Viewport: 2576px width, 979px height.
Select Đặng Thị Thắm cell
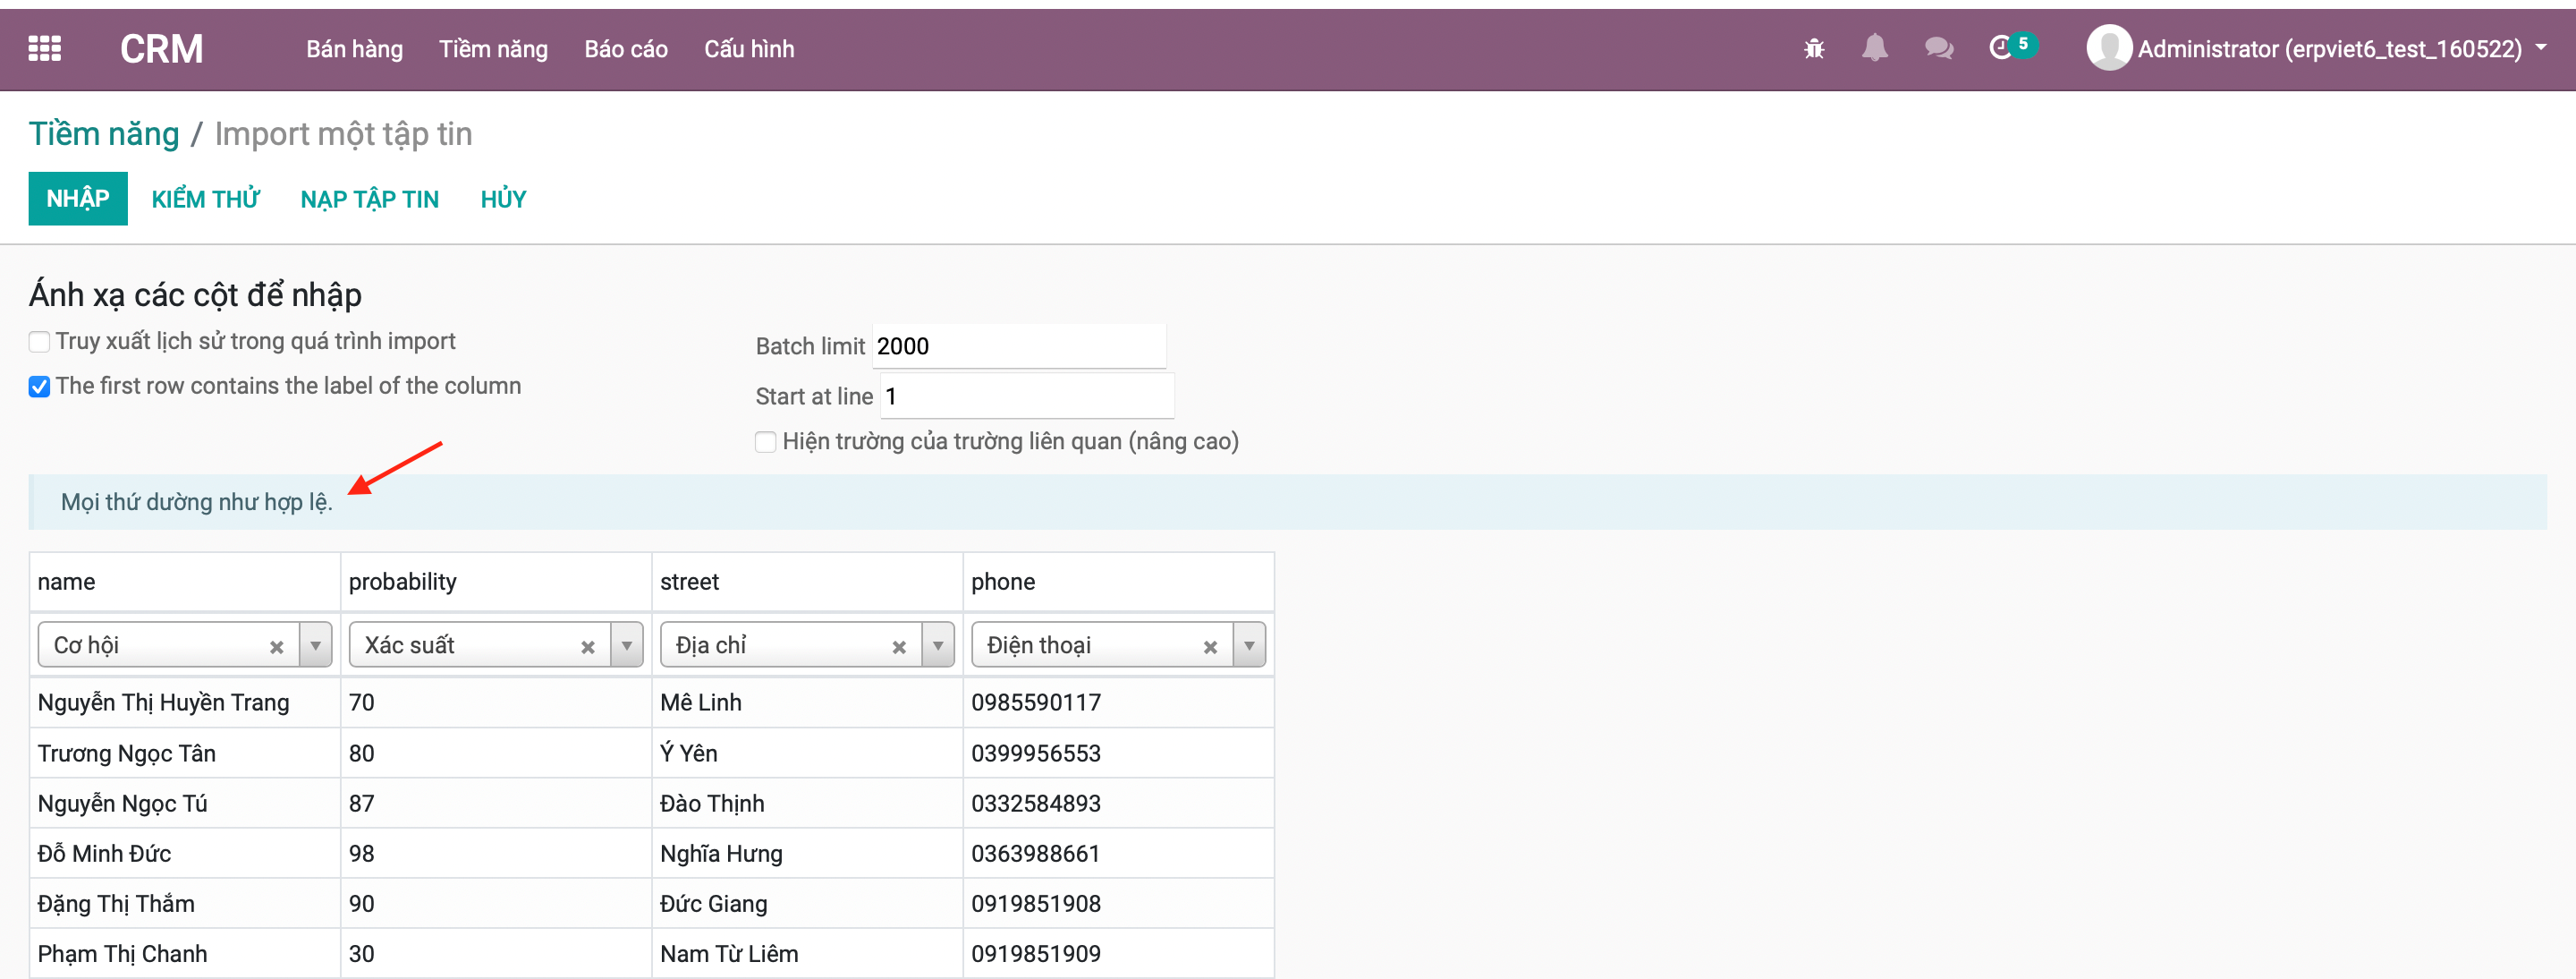pyautogui.click(x=185, y=903)
